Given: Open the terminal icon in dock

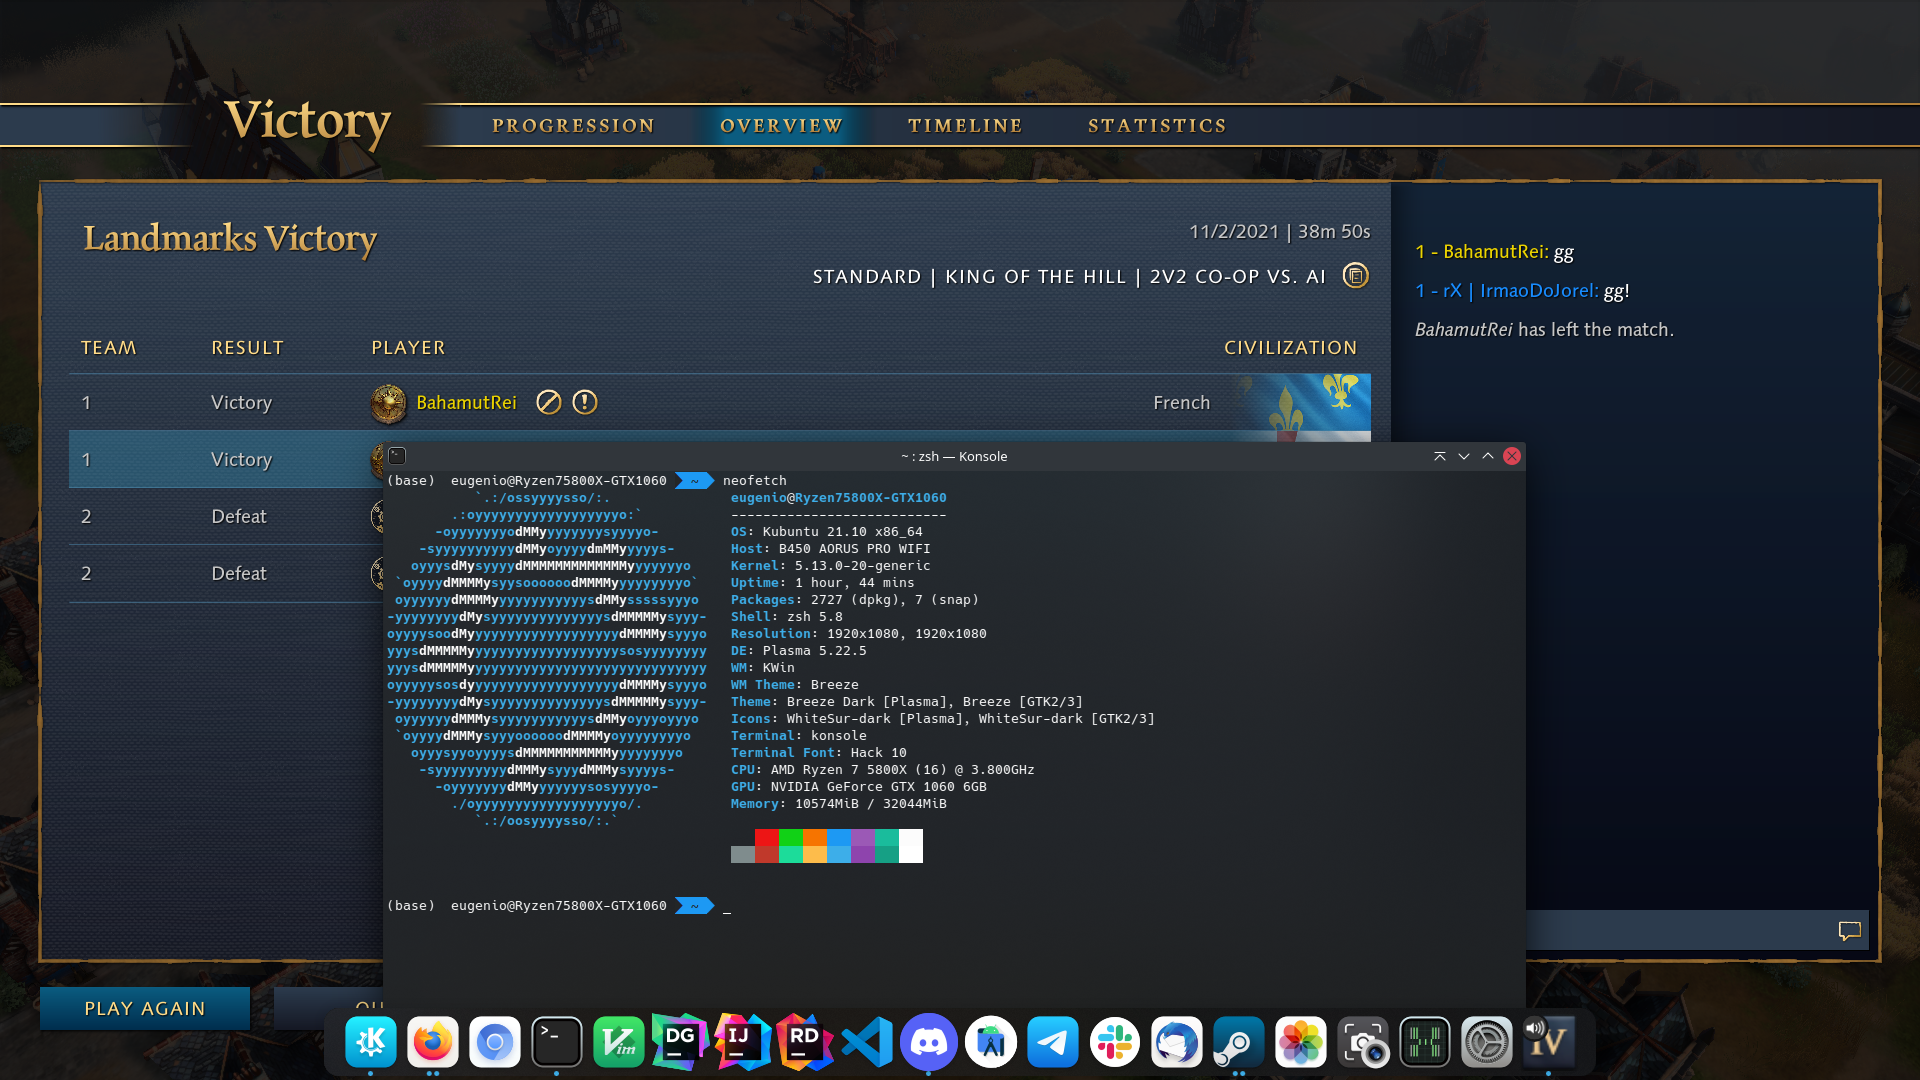Looking at the screenshot, I should [x=557, y=1042].
